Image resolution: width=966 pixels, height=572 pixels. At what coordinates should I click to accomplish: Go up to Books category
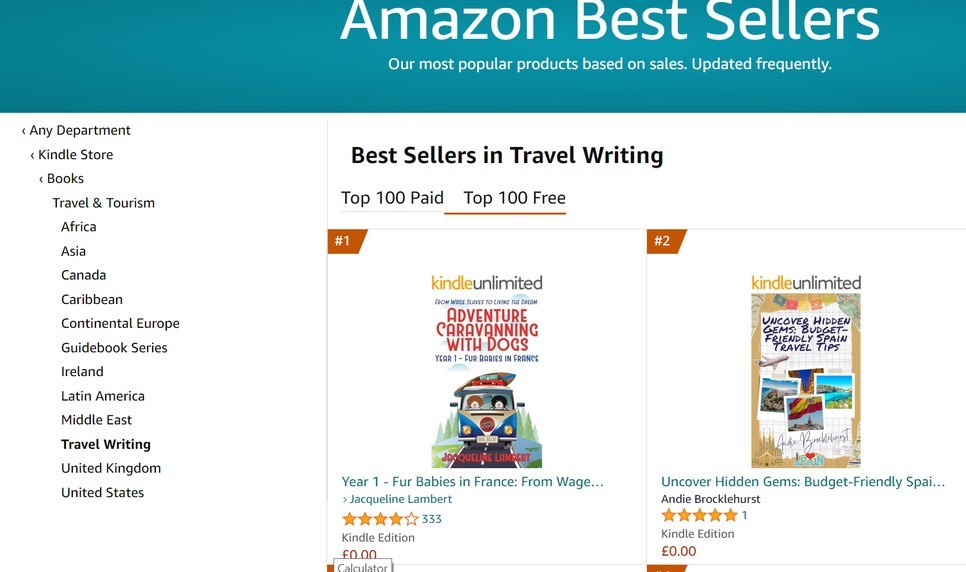(65, 178)
